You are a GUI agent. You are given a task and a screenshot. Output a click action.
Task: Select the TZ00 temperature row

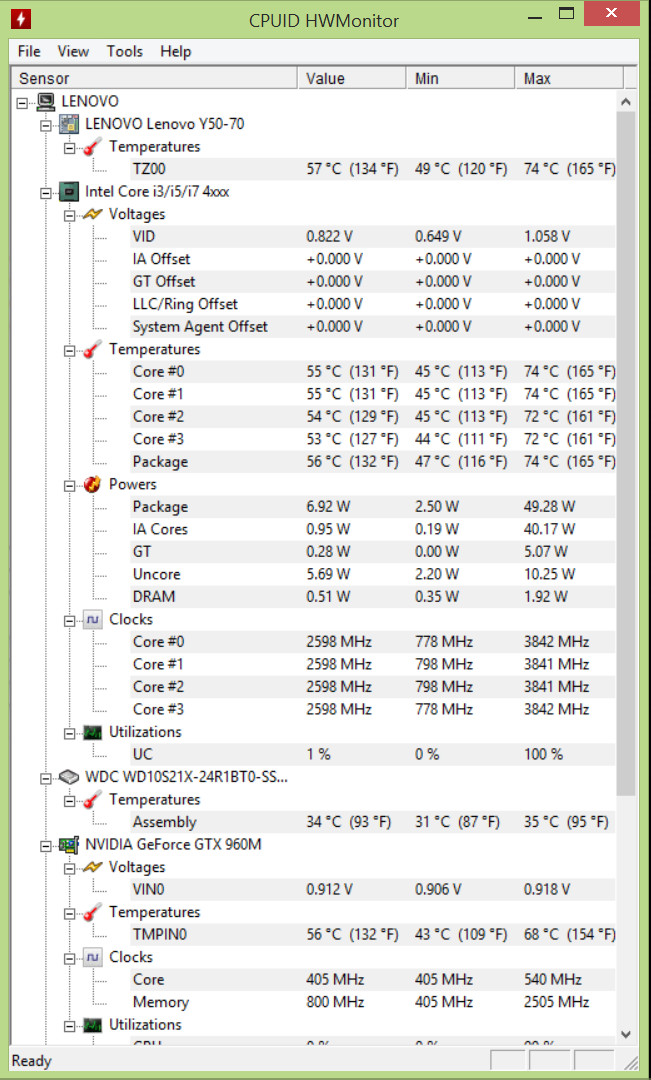coord(372,169)
